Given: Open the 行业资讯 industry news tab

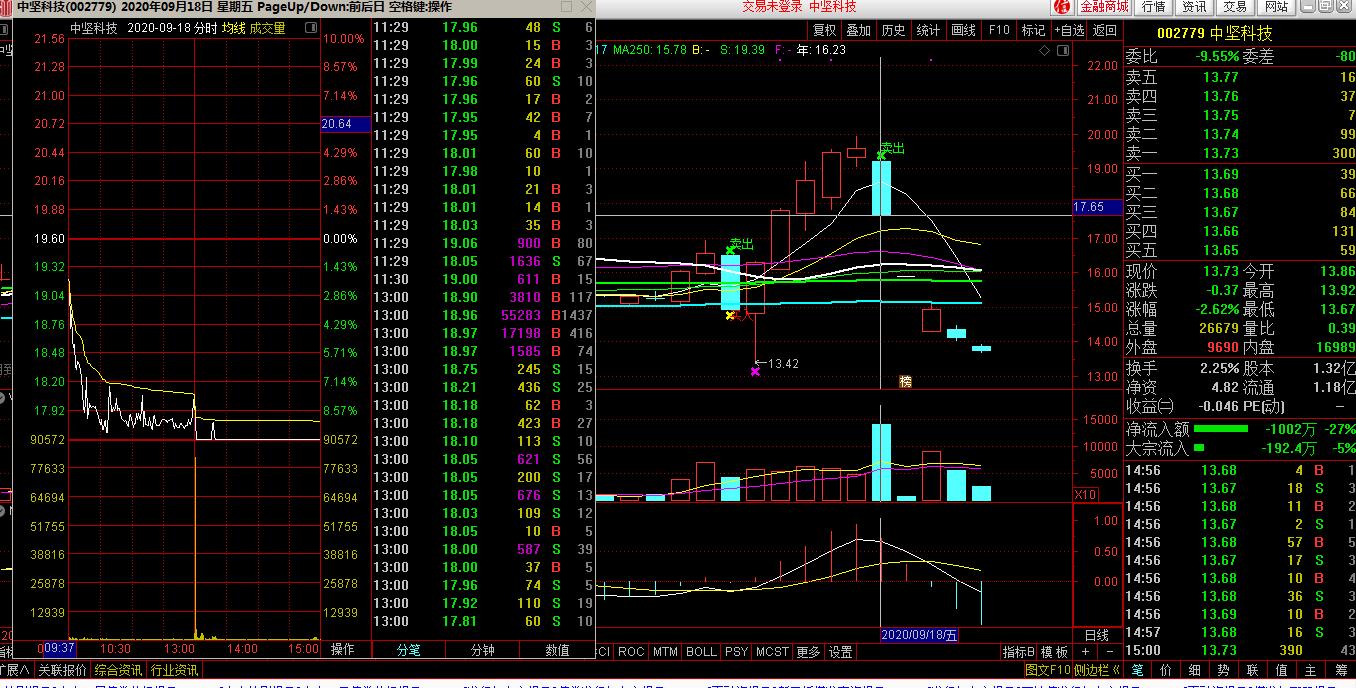Looking at the screenshot, I should [x=175, y=669].
